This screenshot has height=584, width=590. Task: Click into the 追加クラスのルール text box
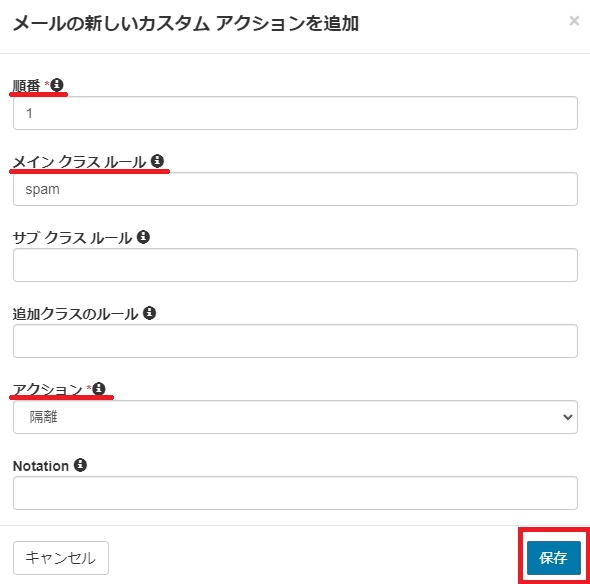click(295, 341)
